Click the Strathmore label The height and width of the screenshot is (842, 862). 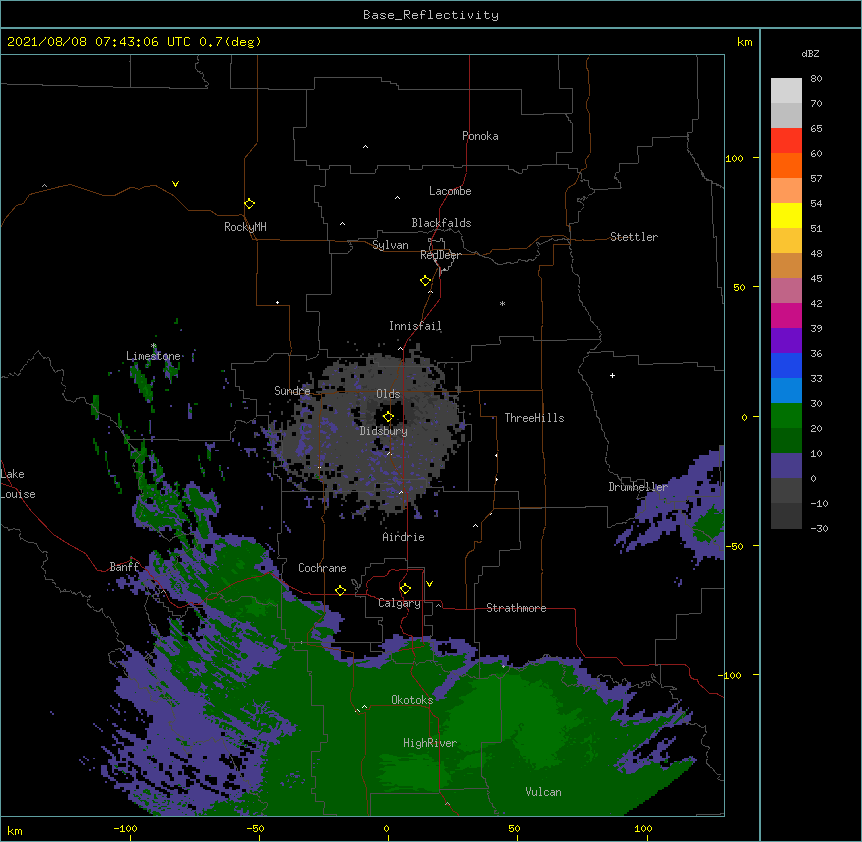click(516, 608)
